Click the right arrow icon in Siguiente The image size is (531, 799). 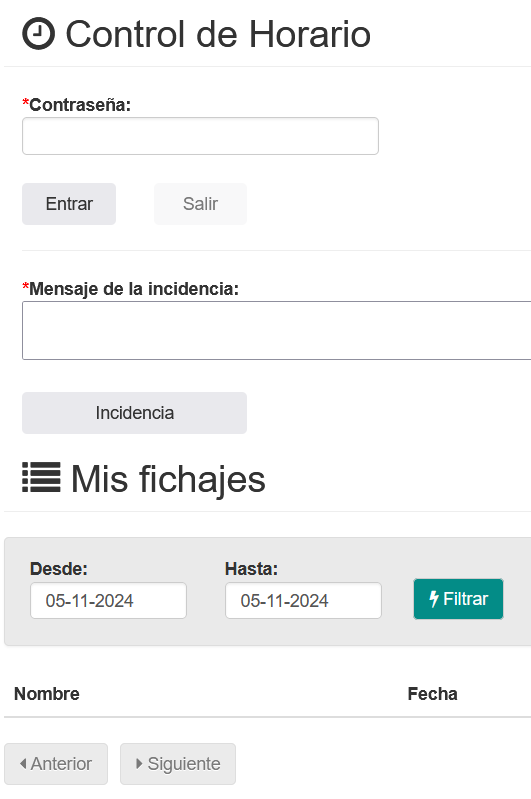click(139, 763)
